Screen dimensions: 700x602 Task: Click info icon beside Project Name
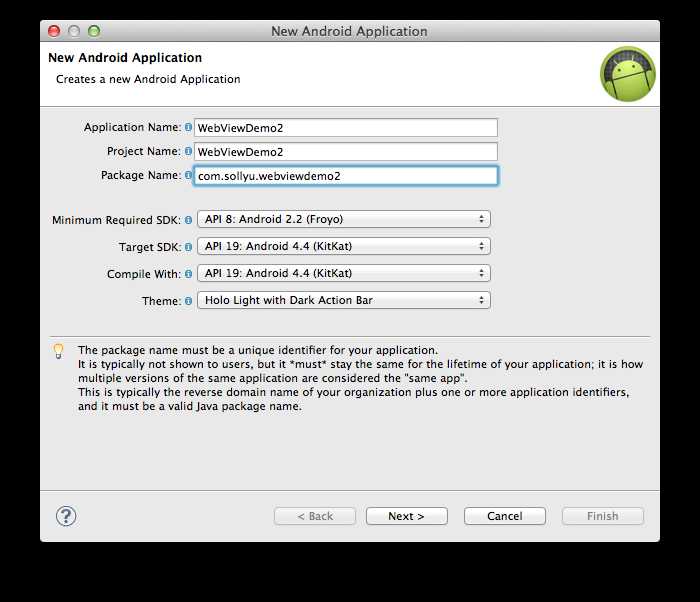click(188, 151)
